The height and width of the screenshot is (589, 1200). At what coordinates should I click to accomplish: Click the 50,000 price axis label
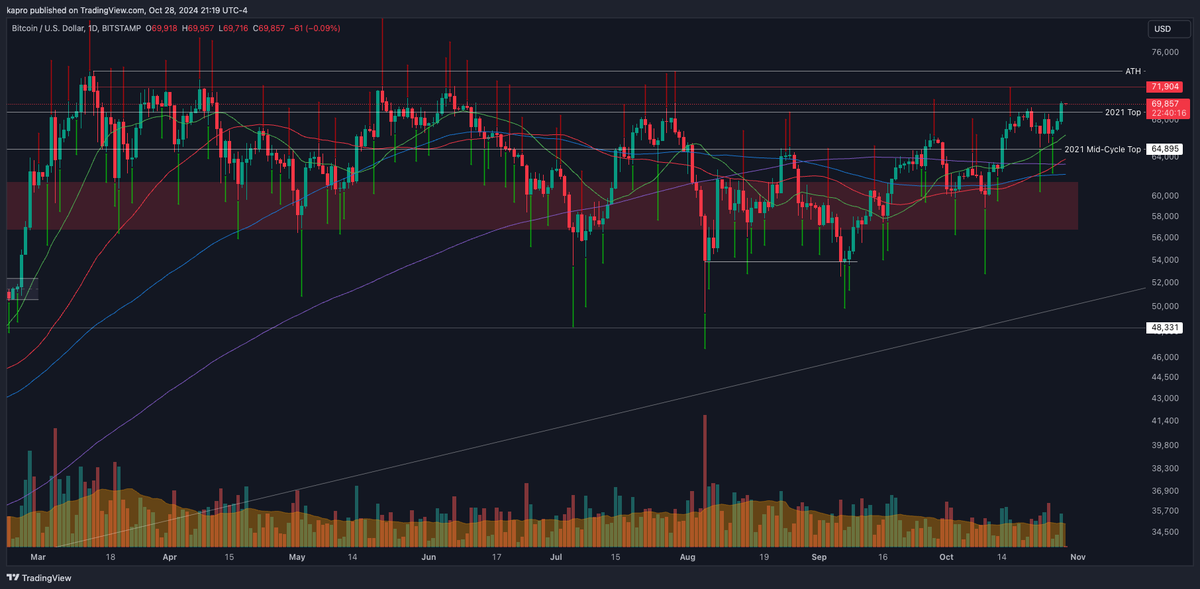(x=1163, y=306)
